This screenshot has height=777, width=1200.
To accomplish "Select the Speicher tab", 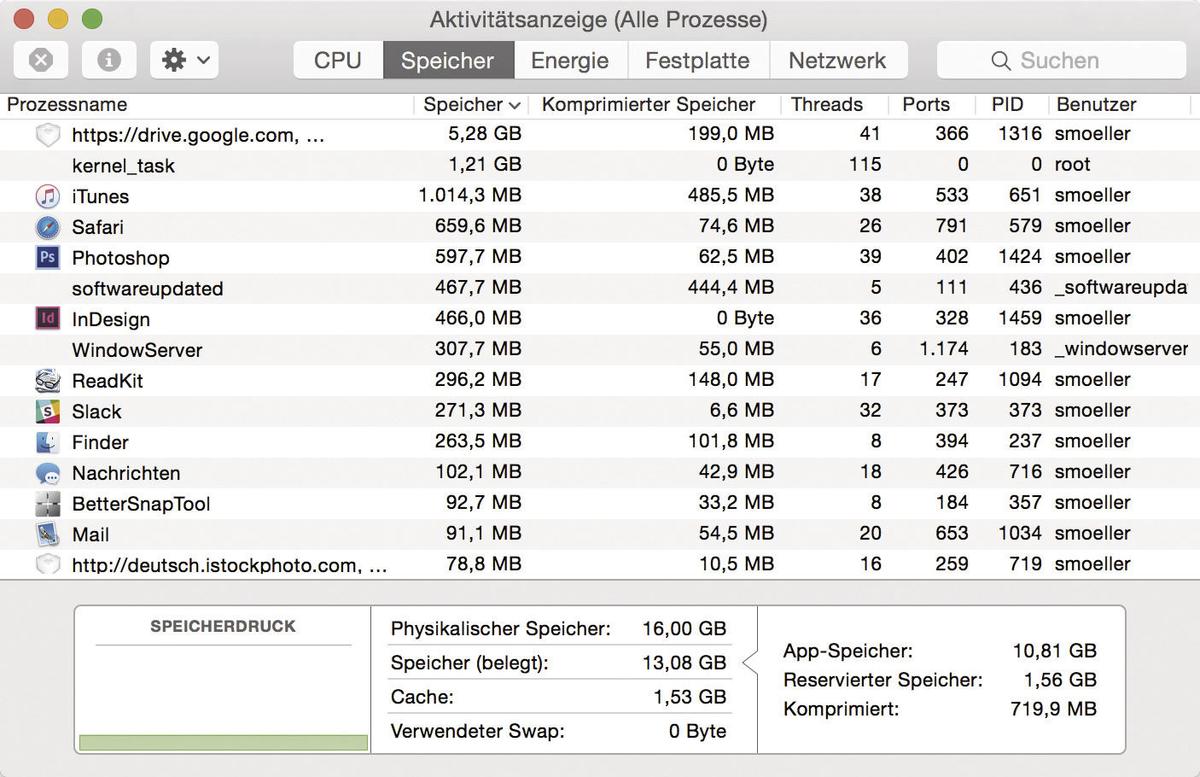I will point(448,60).
